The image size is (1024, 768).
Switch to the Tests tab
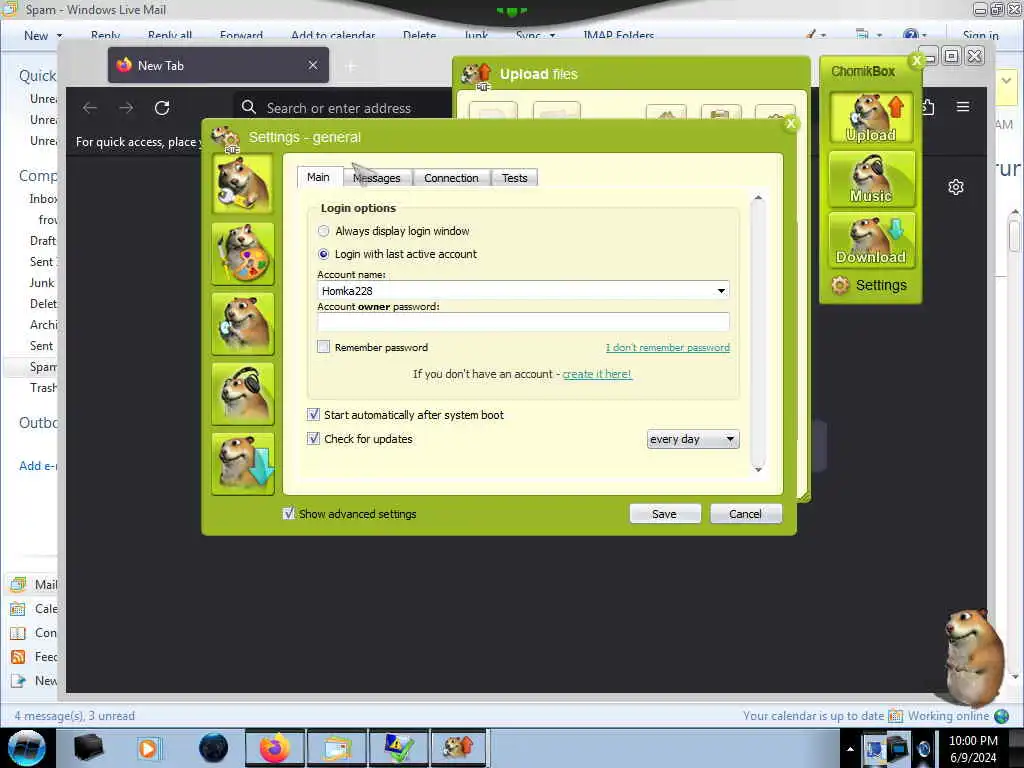tap(515, 178)
